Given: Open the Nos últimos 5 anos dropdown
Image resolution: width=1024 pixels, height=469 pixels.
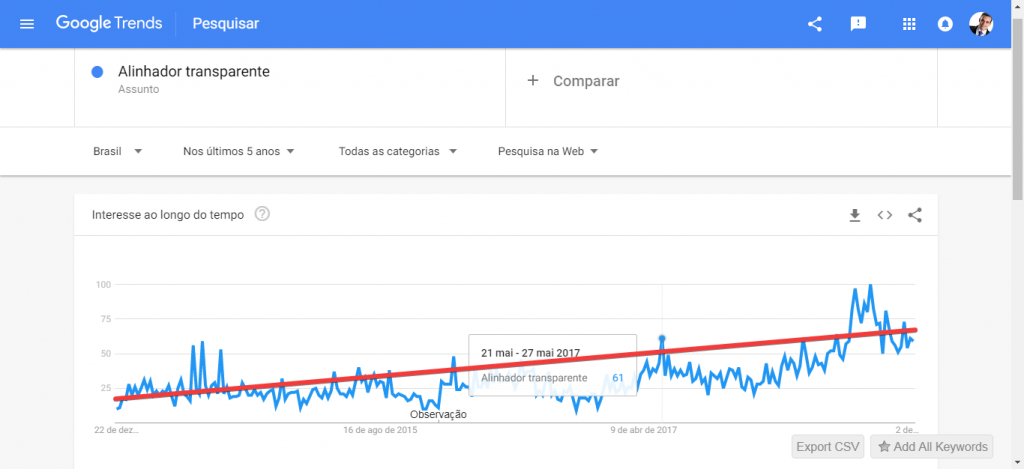Looking at the screenshot, I should 239,152.
